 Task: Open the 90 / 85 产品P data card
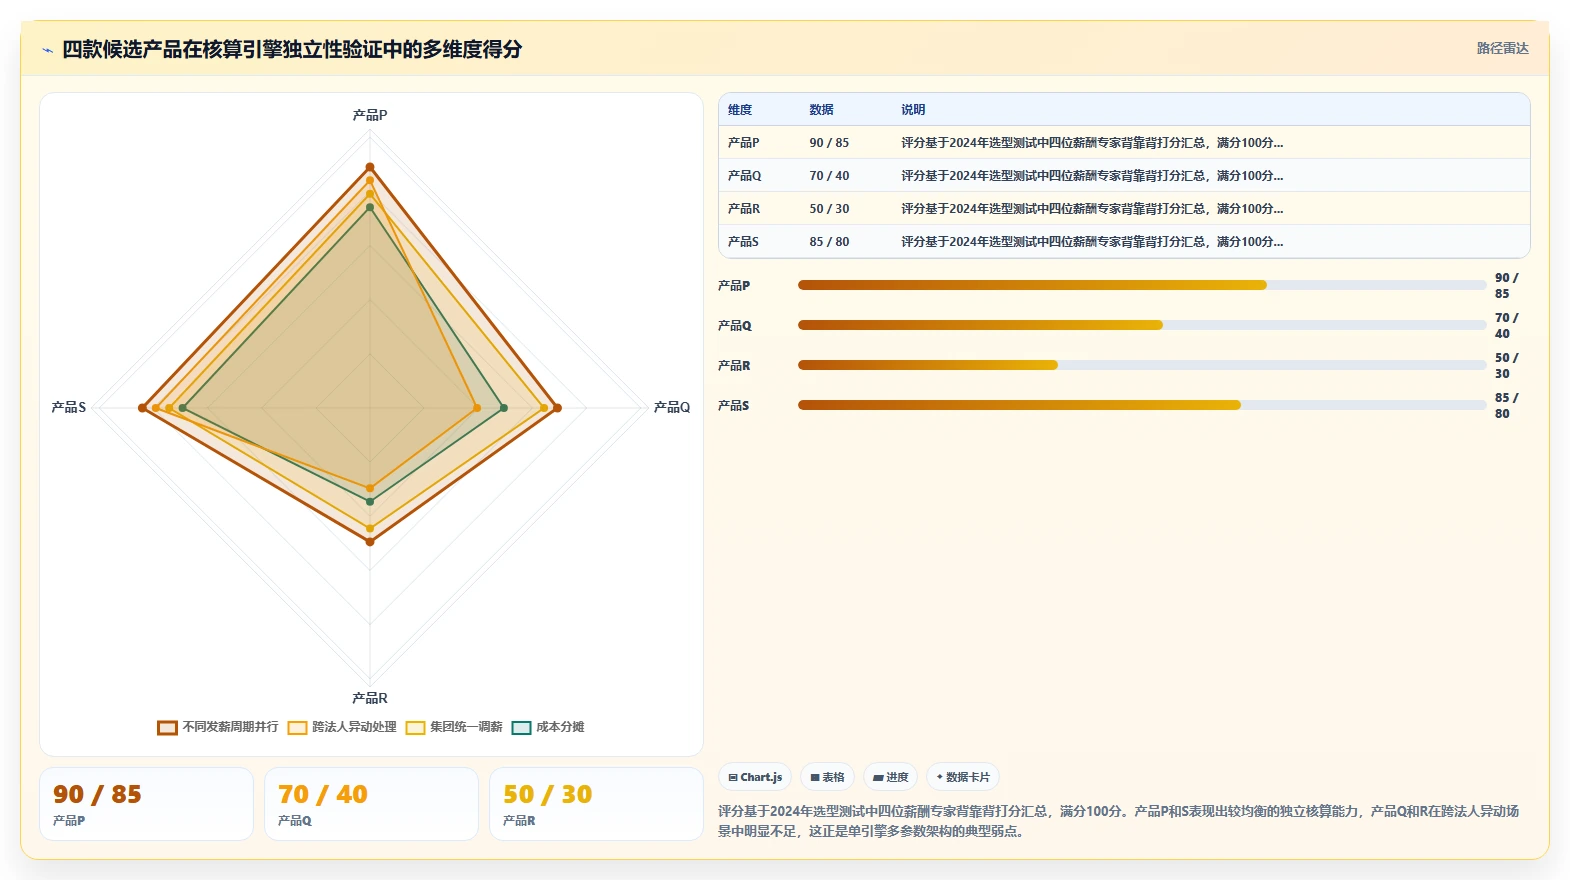[x=146, y=804]
